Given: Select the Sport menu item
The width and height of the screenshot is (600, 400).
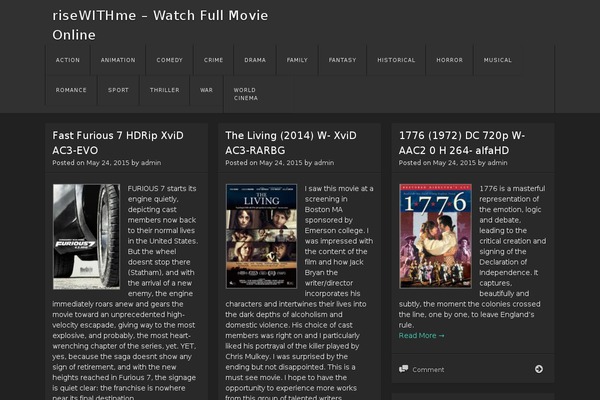Looking at the screenshot, I should click(118, 90).
